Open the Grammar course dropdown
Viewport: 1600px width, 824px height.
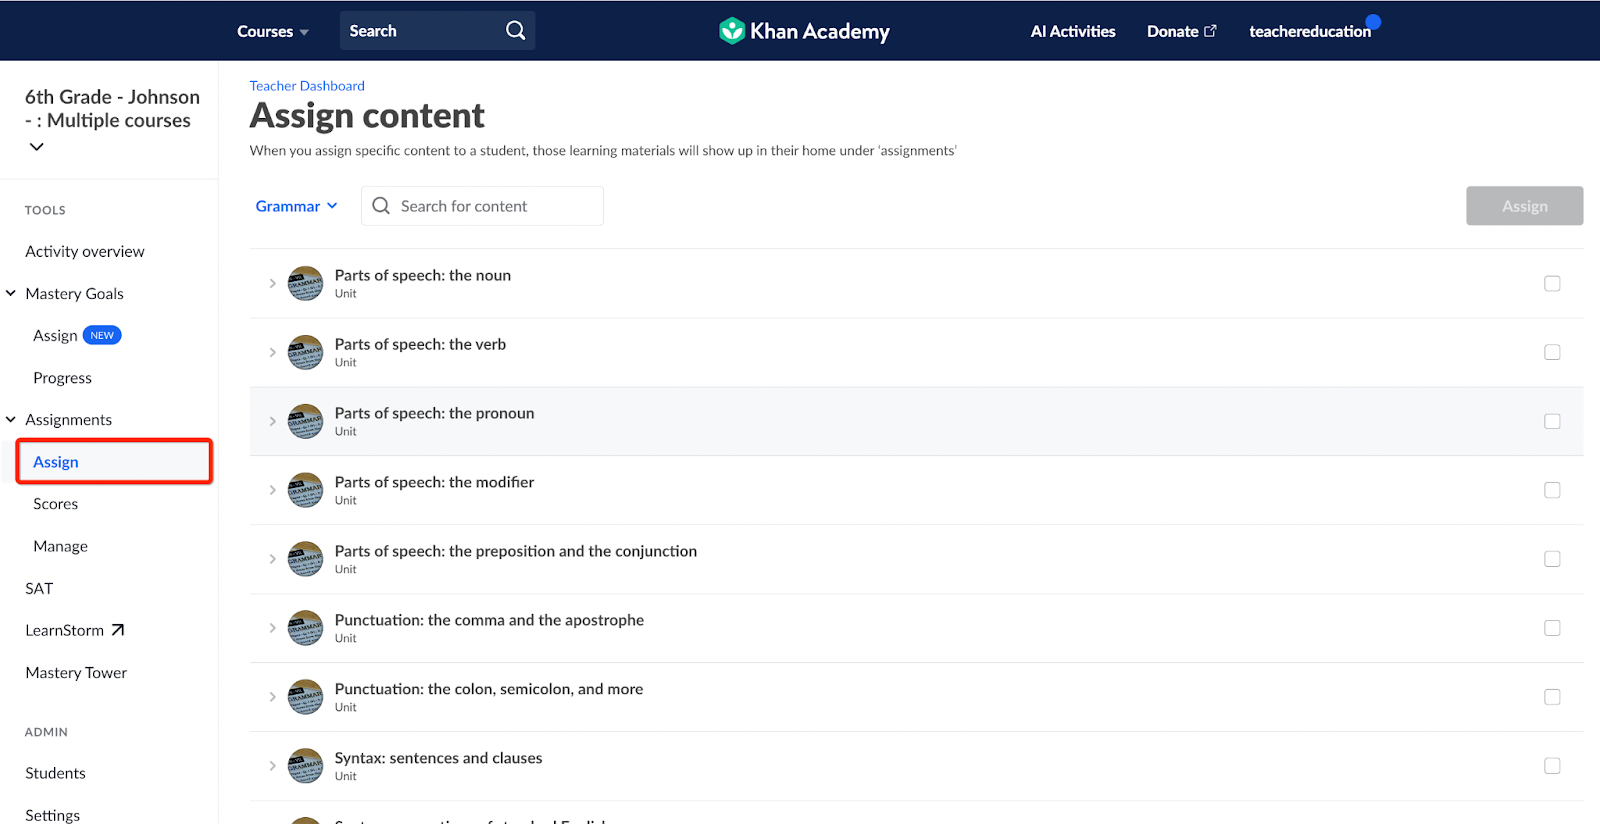297,206
